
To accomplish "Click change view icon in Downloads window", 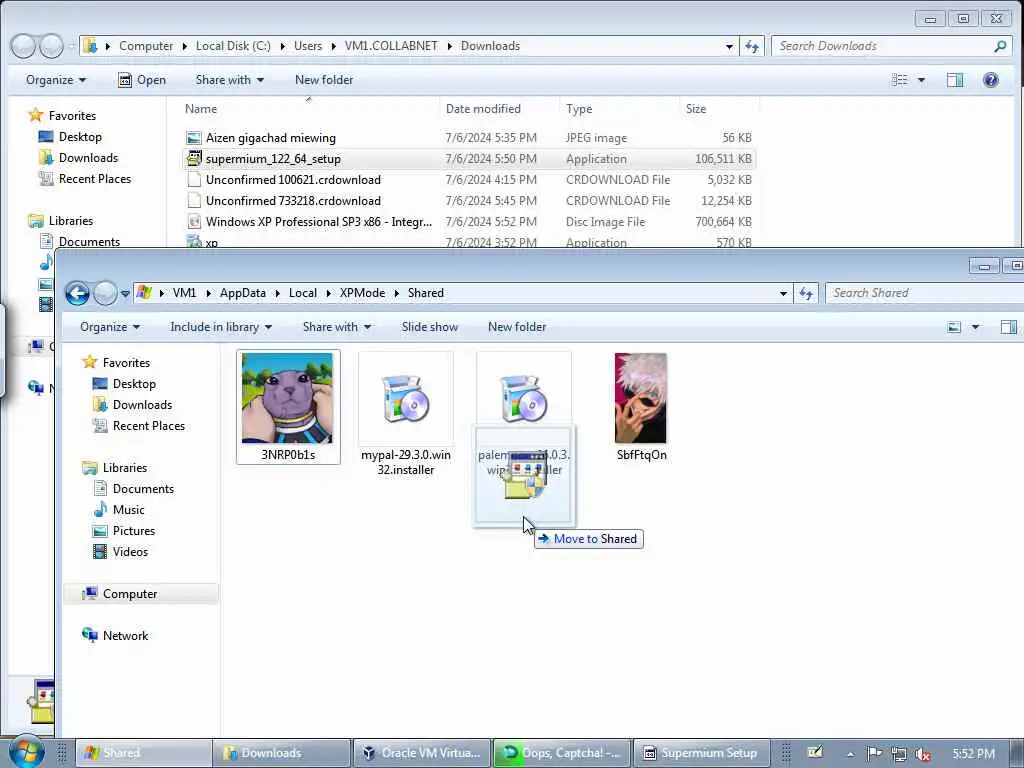I will pos(899,80).
